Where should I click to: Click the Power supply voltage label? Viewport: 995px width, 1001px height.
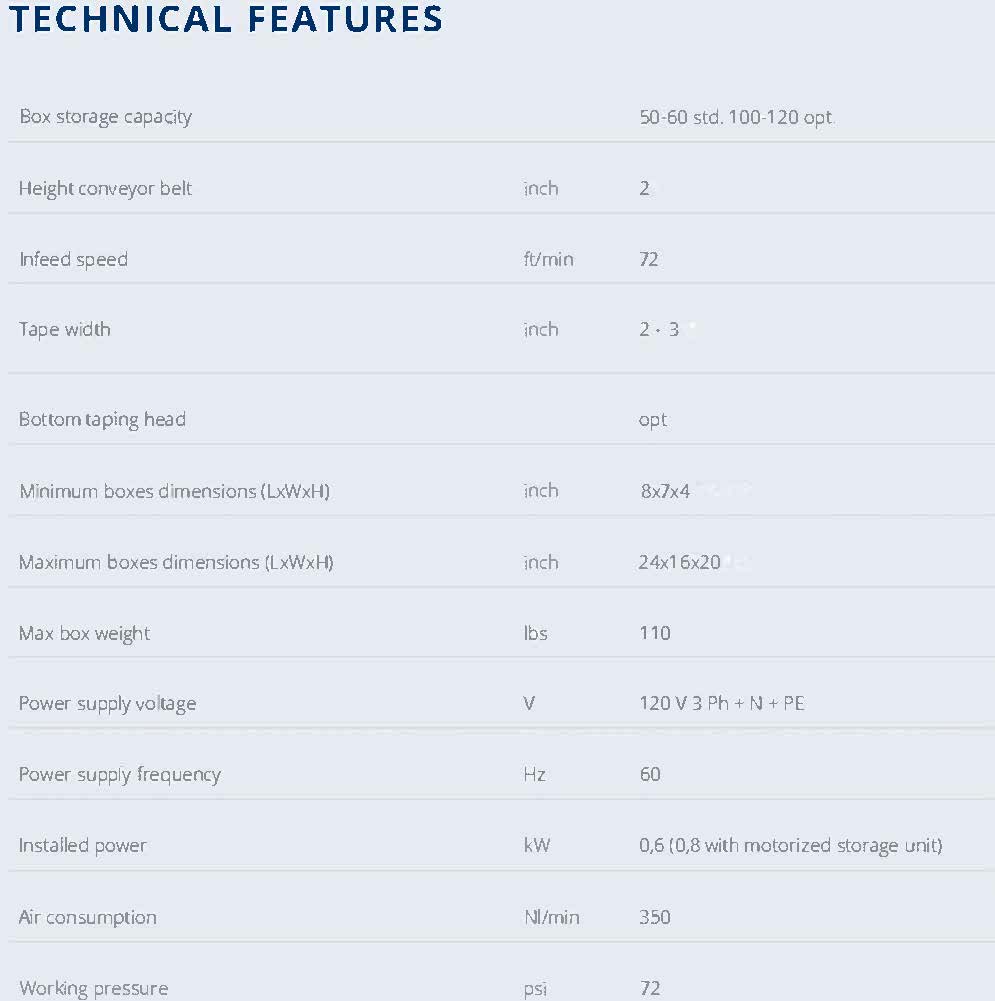pyautogui.click(x=107, y=704)
